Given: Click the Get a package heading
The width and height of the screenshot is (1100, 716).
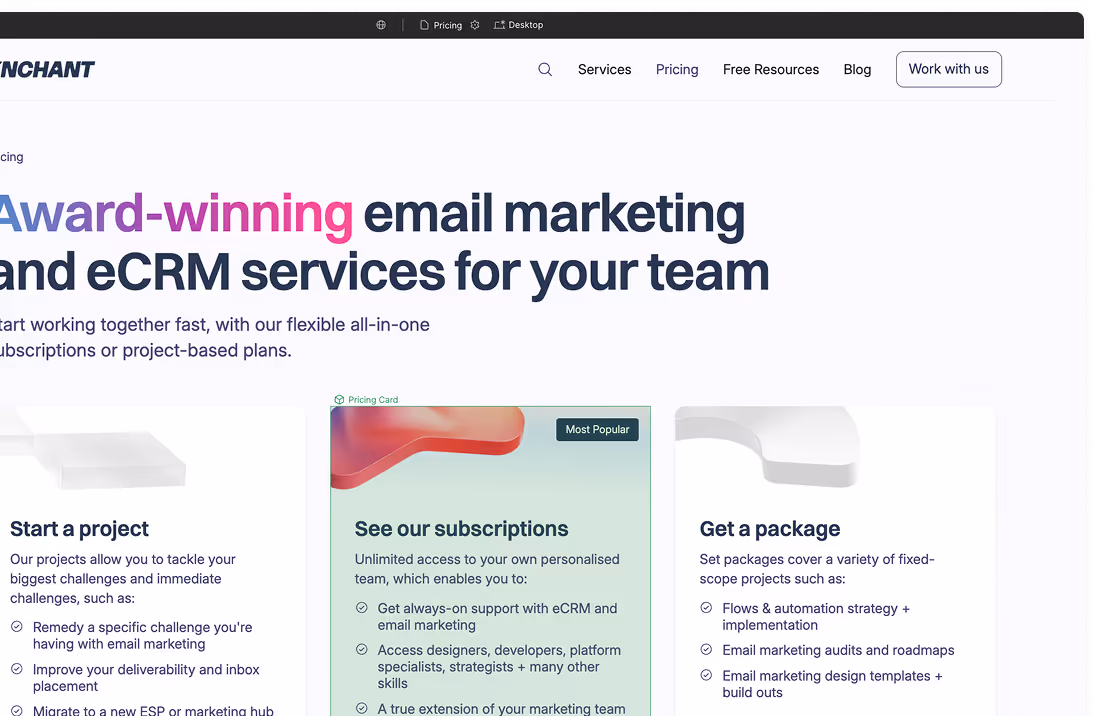Looking at the screenshot, I should pyautogui.click(x=770, y=529).
